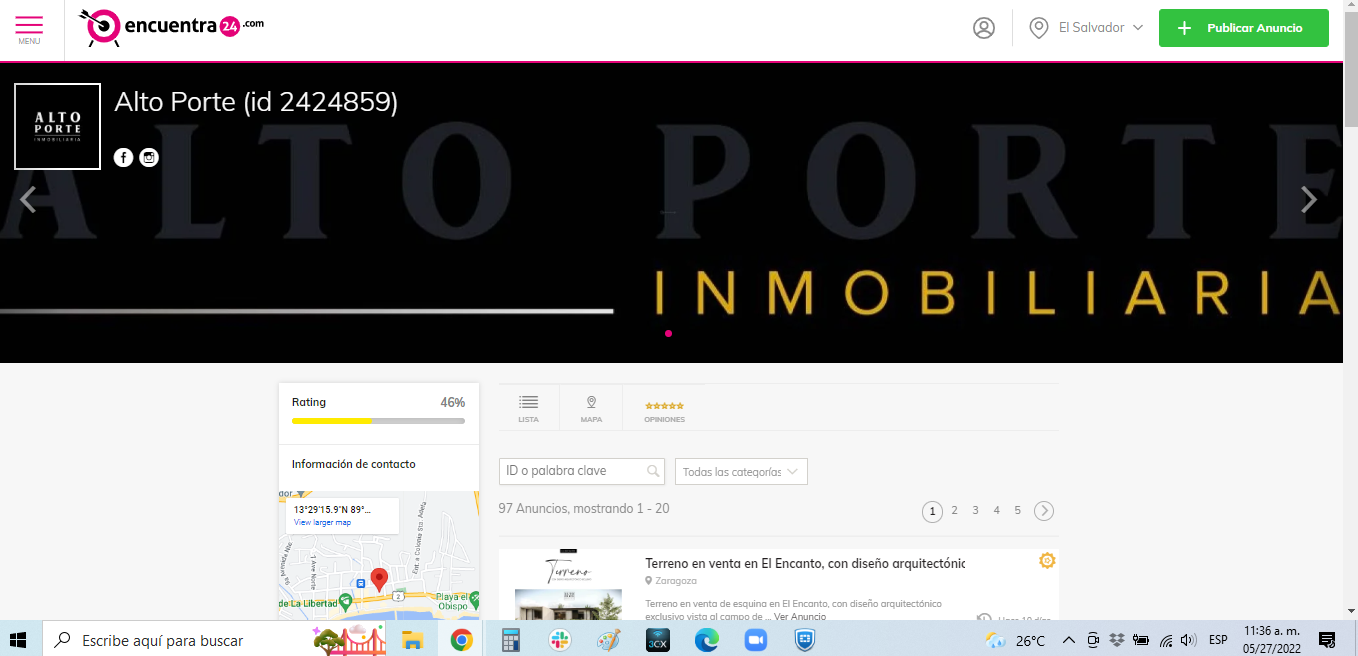
Task: Click the Publicar Anuncio button
Action: (x=1244, y=28)
